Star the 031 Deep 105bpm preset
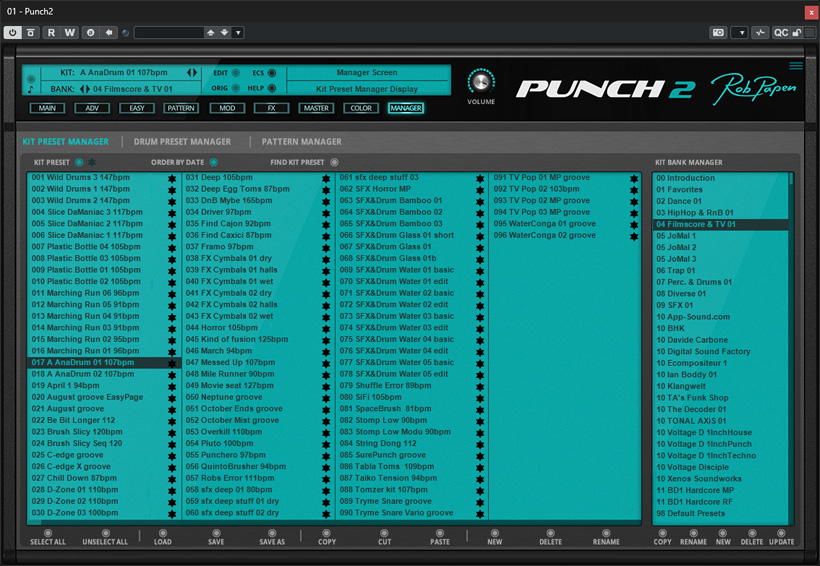The width and height of the screenshot is (820, 566). click(x=326, y=178)
